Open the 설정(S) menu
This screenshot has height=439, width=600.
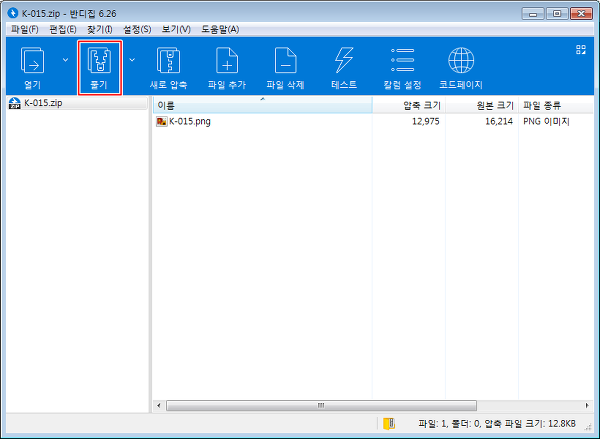(x=137, y=29)
